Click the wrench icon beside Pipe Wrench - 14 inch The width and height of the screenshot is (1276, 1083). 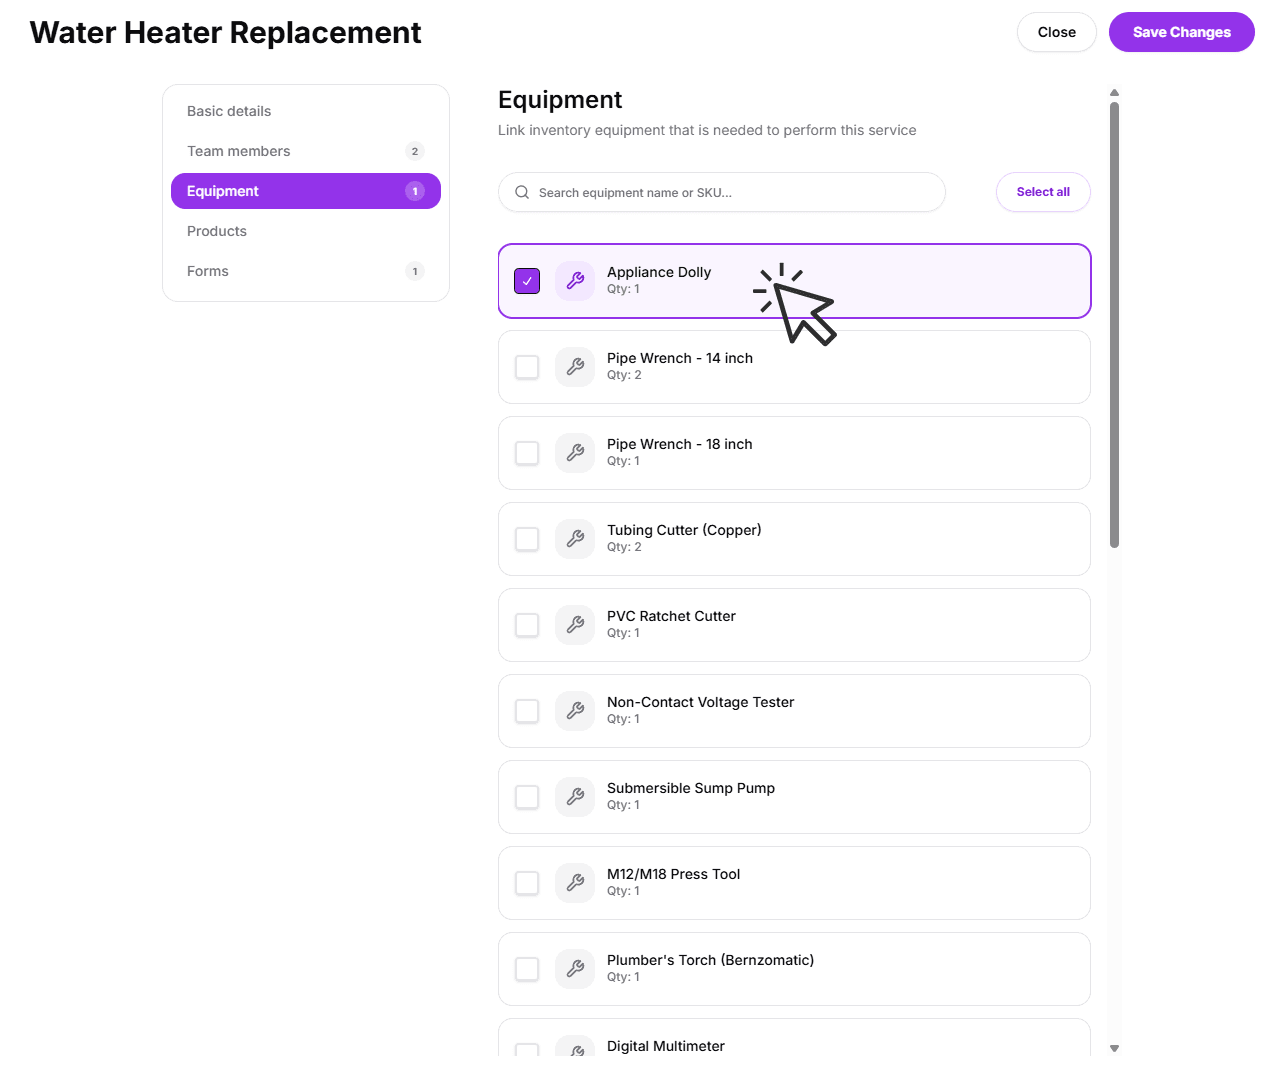tap(575, 367)
